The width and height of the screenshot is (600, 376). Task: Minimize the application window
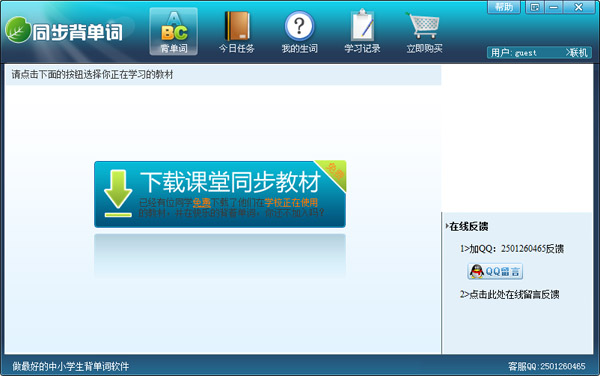point(553,7)
